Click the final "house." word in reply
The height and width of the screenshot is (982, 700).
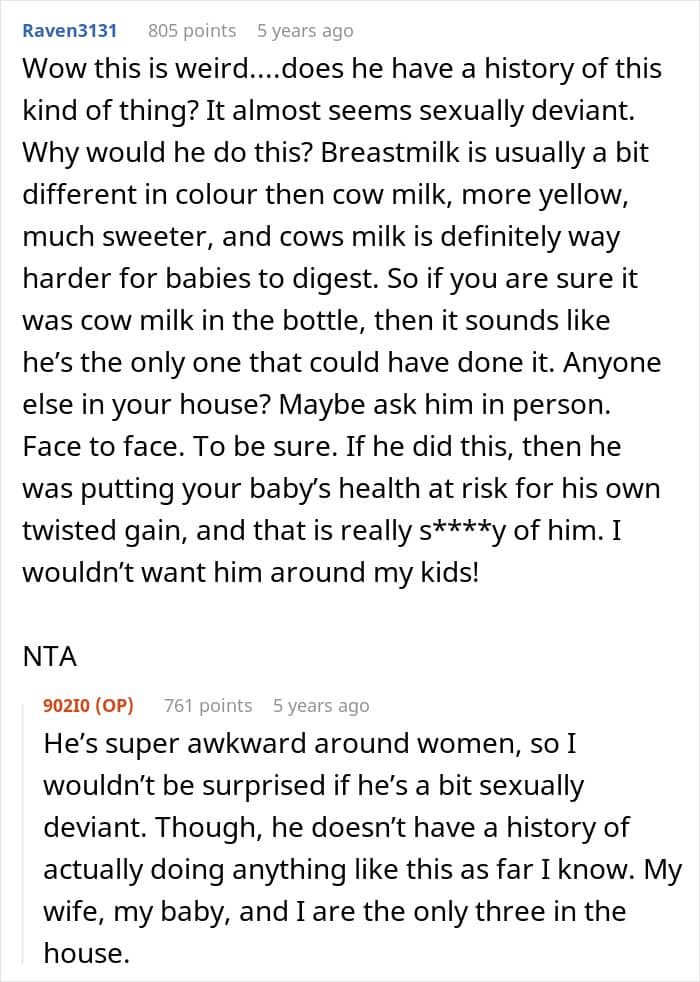87,954
